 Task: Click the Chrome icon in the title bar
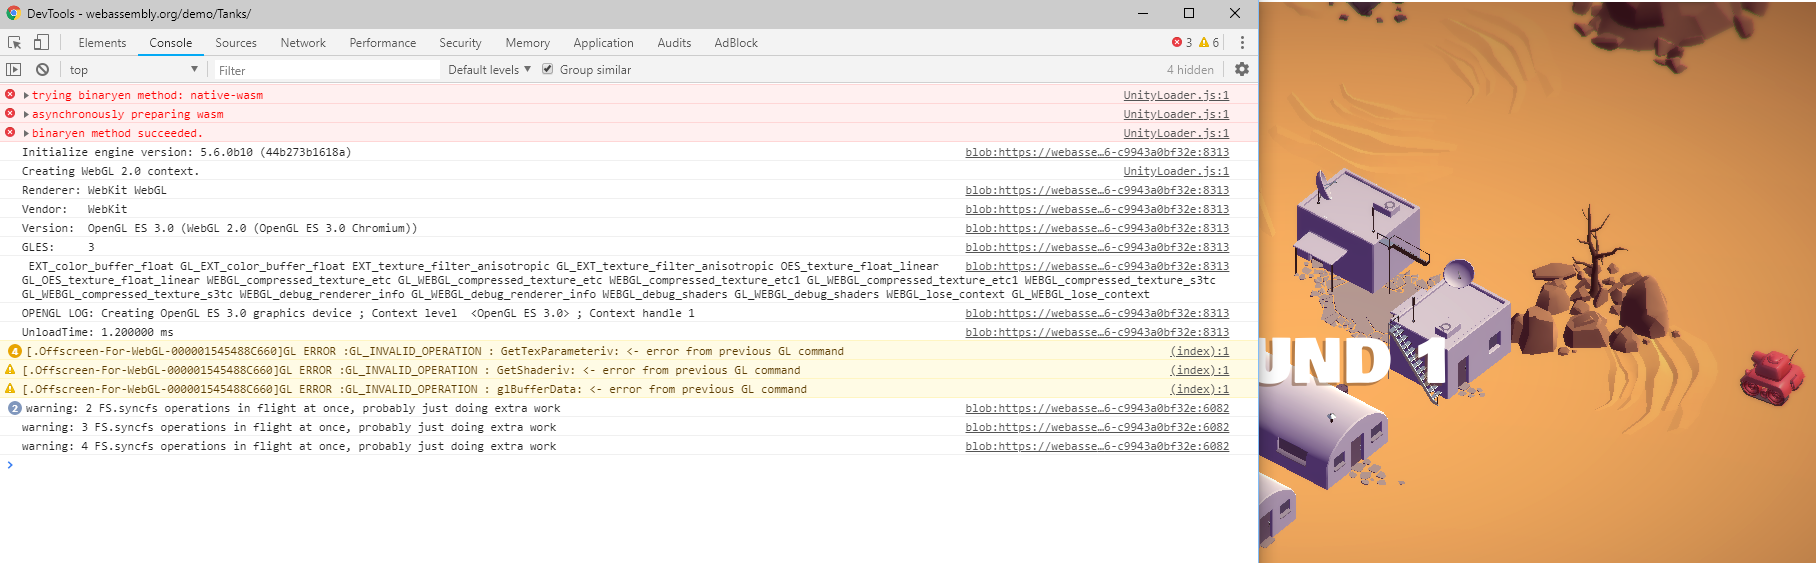point(13,13)
